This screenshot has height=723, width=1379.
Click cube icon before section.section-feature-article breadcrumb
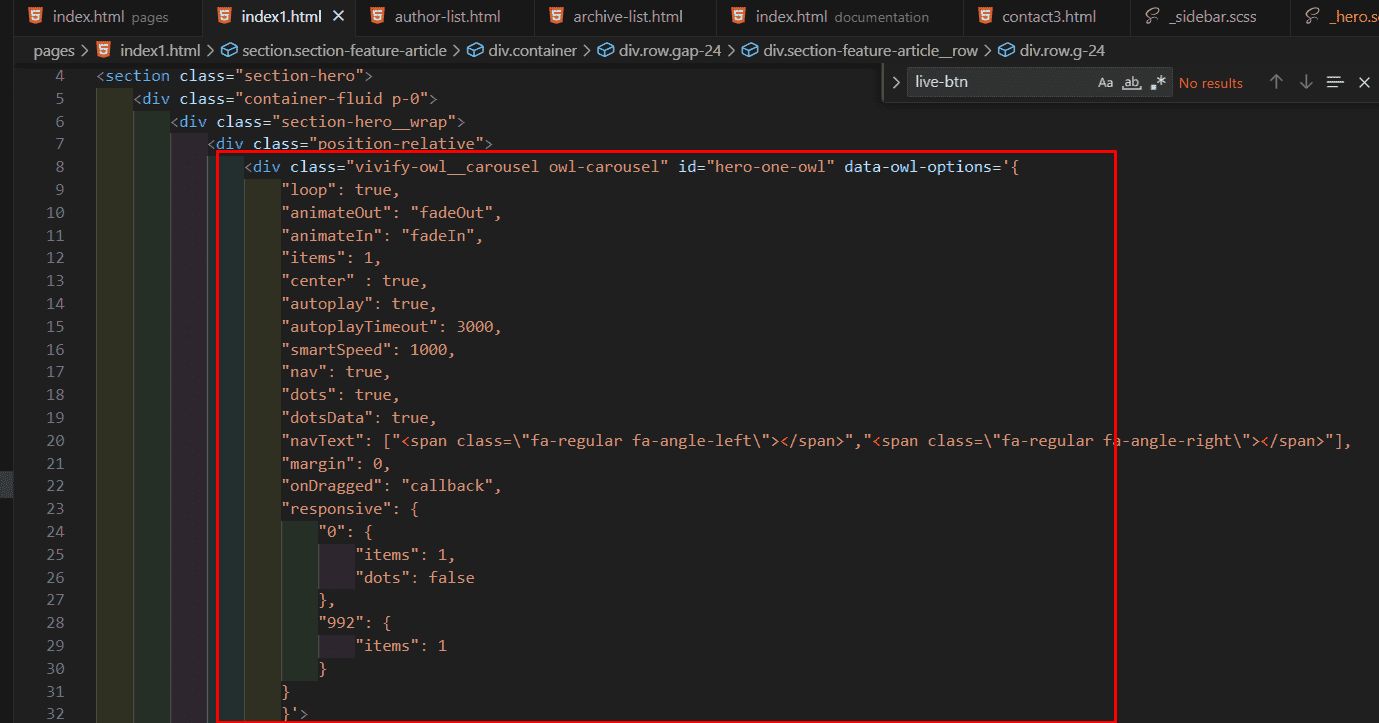[x=229, y=50]
